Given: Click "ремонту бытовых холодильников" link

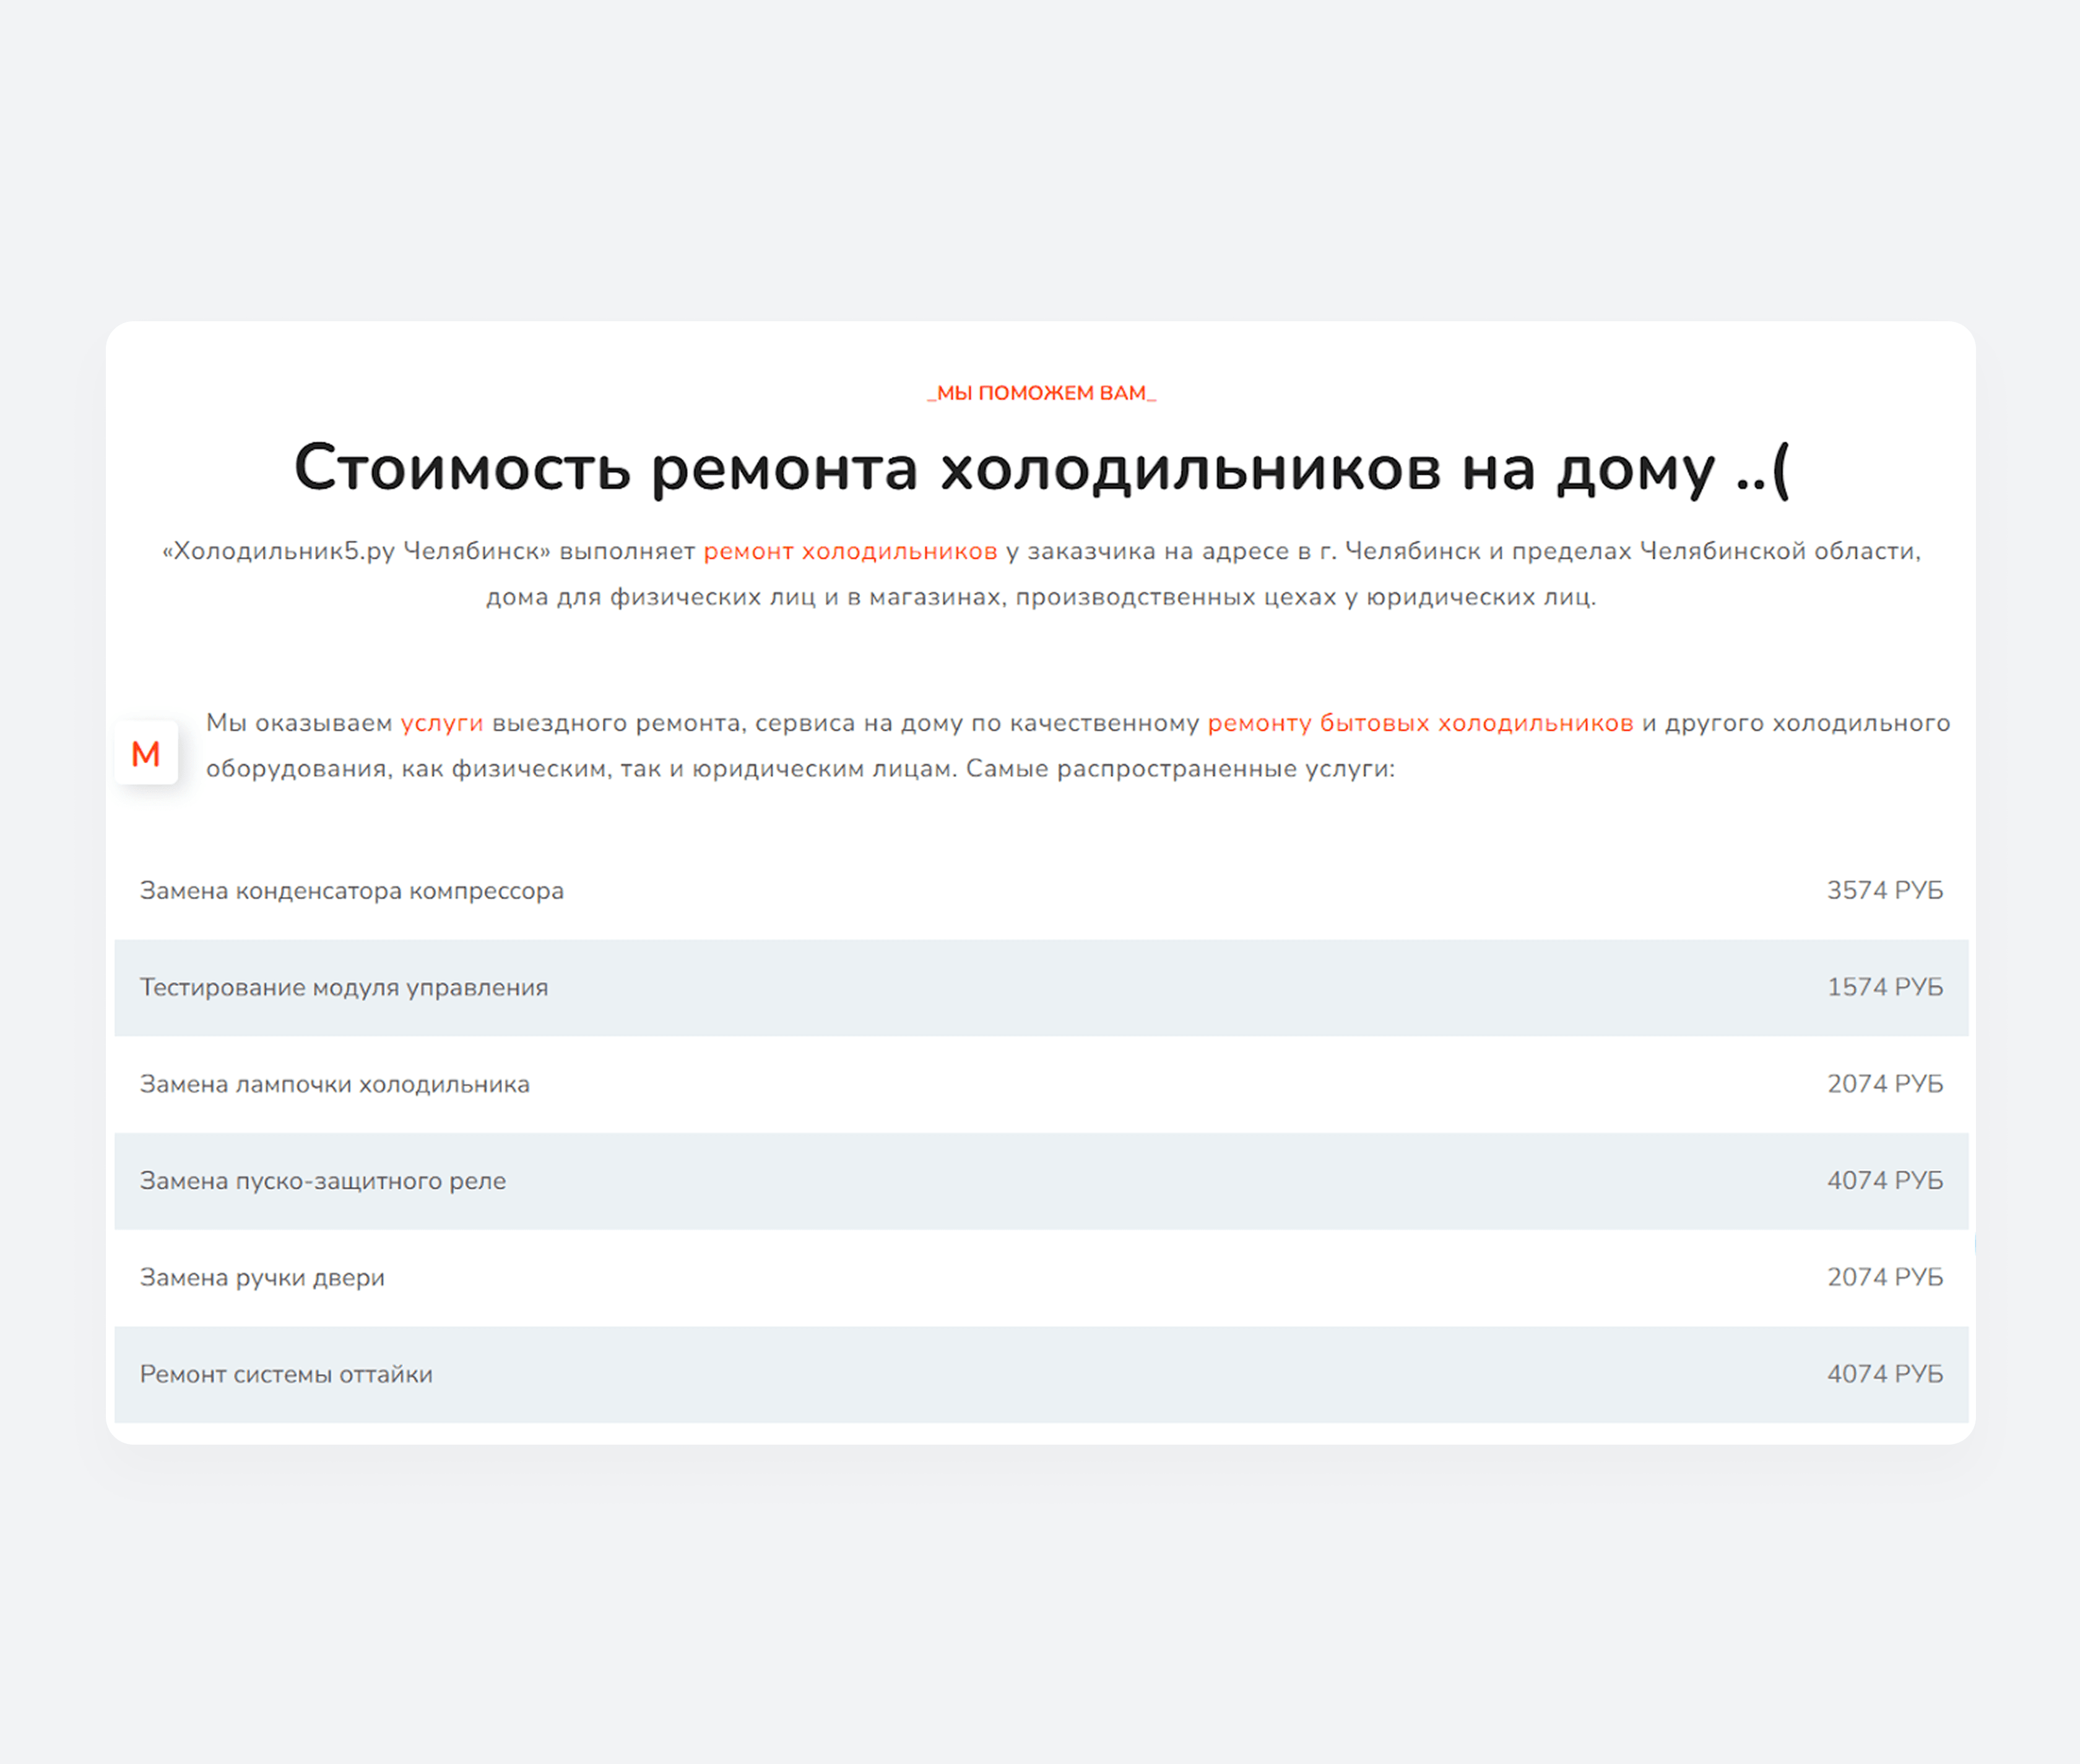Looking at the screenshot, I should (1419, 722).
